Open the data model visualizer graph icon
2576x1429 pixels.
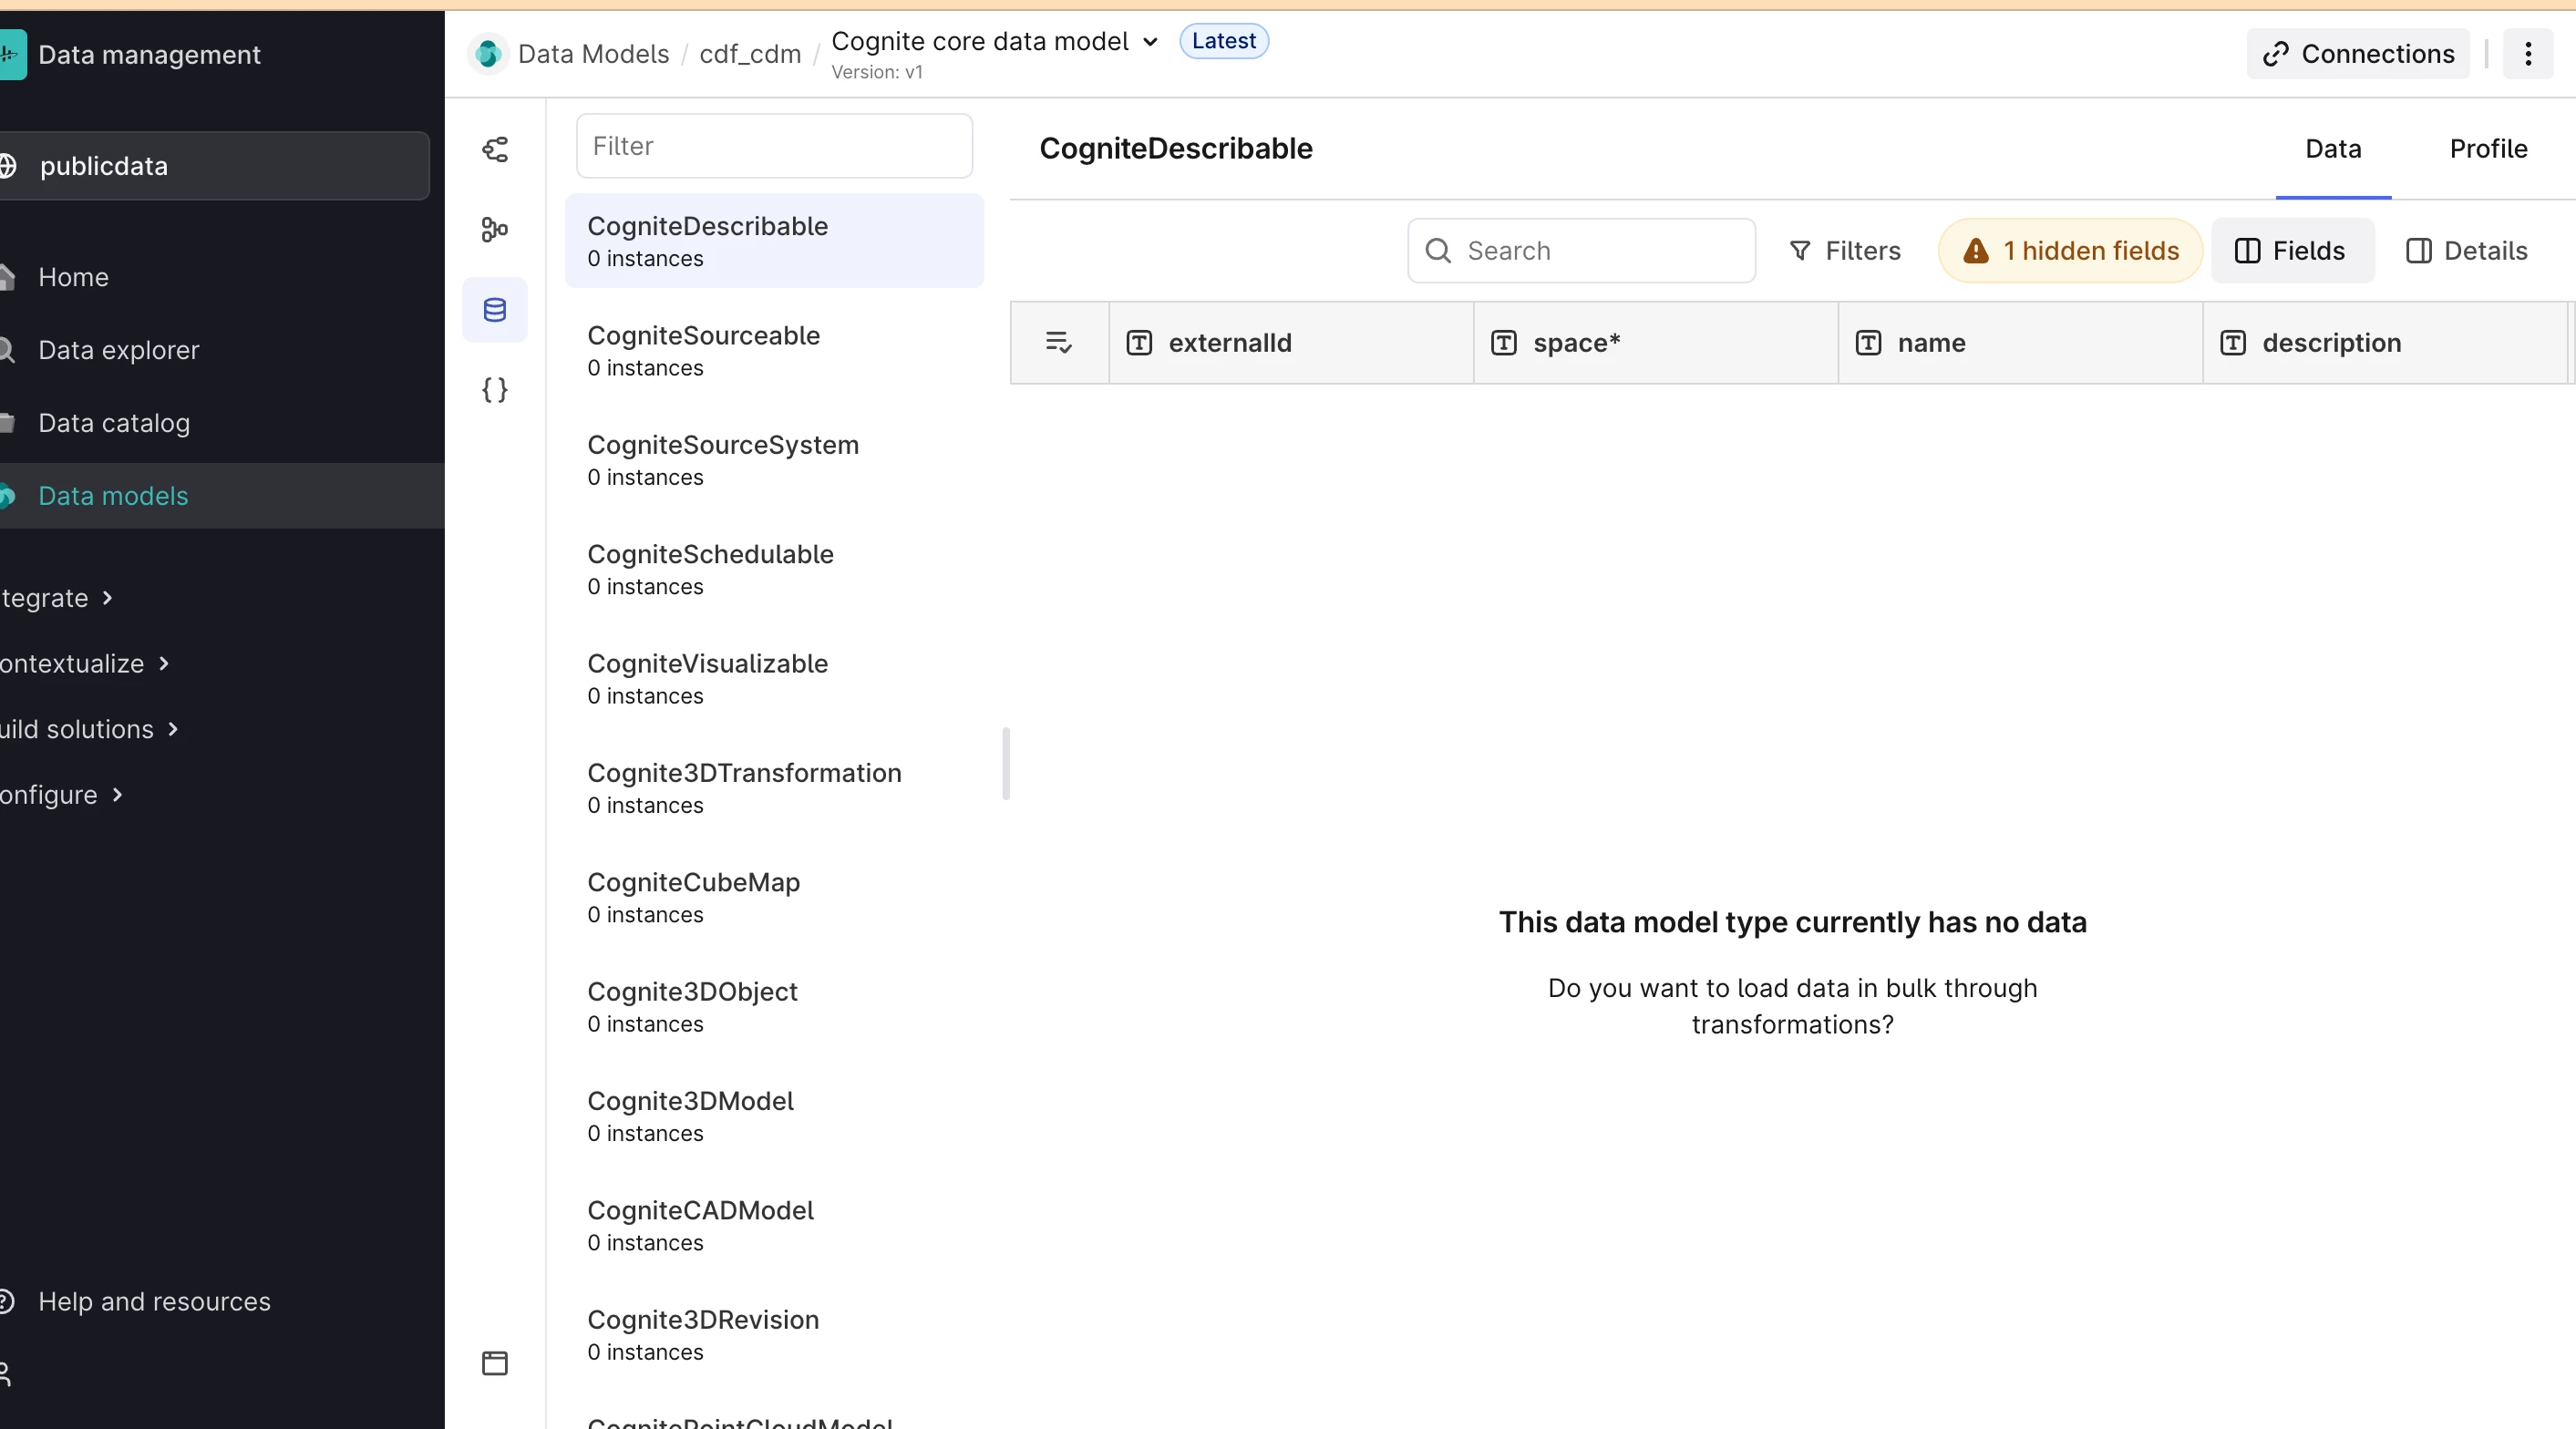point(495,150)
